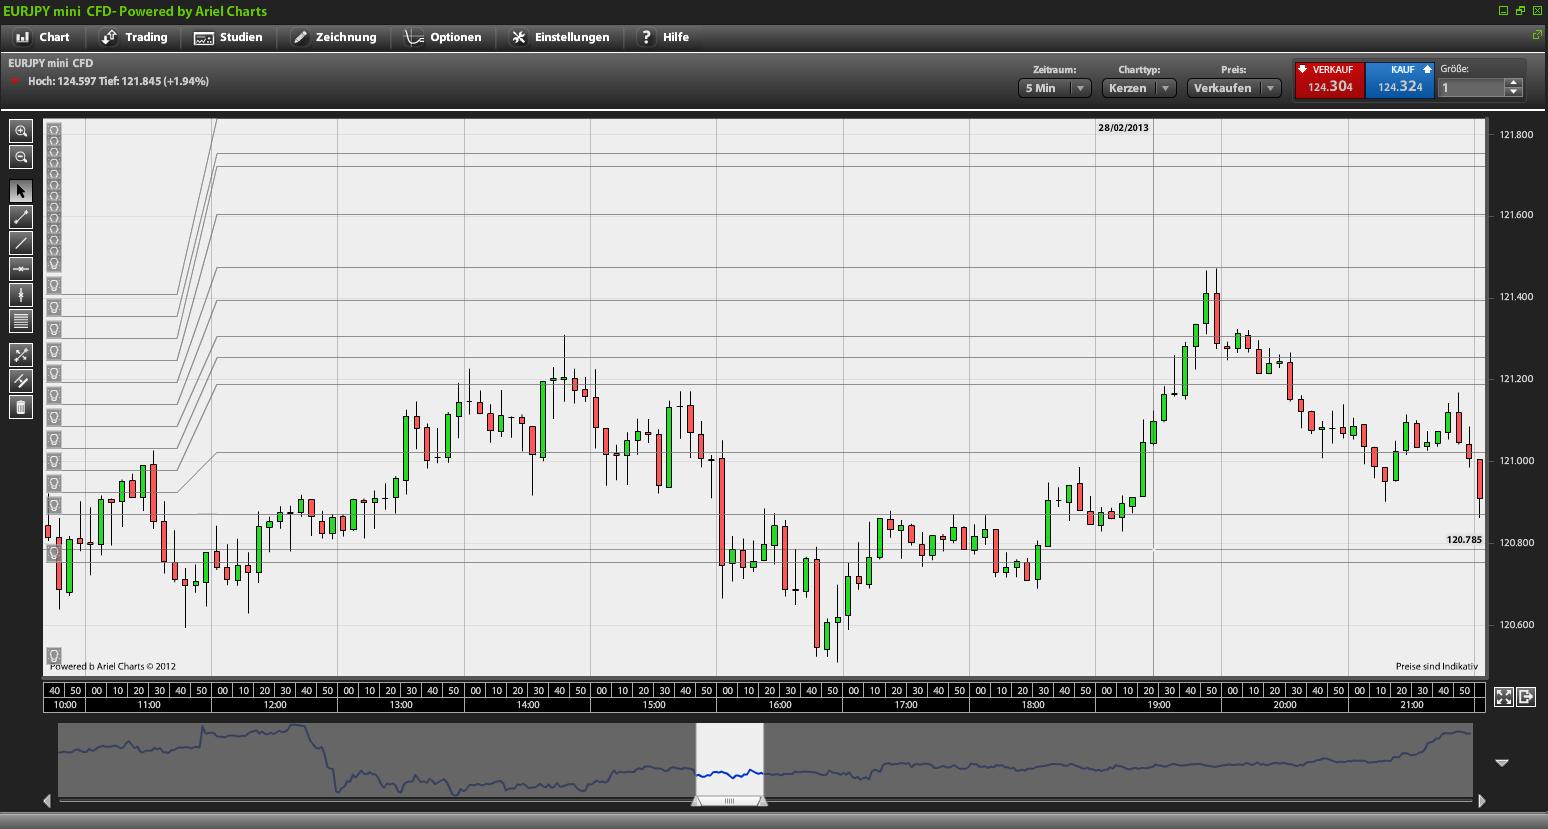This screenshot has width=1548, height=829.
Task: Collapse the overview navigator with the down triangle
Action: pyautogui.click(x=1501, y=763)
